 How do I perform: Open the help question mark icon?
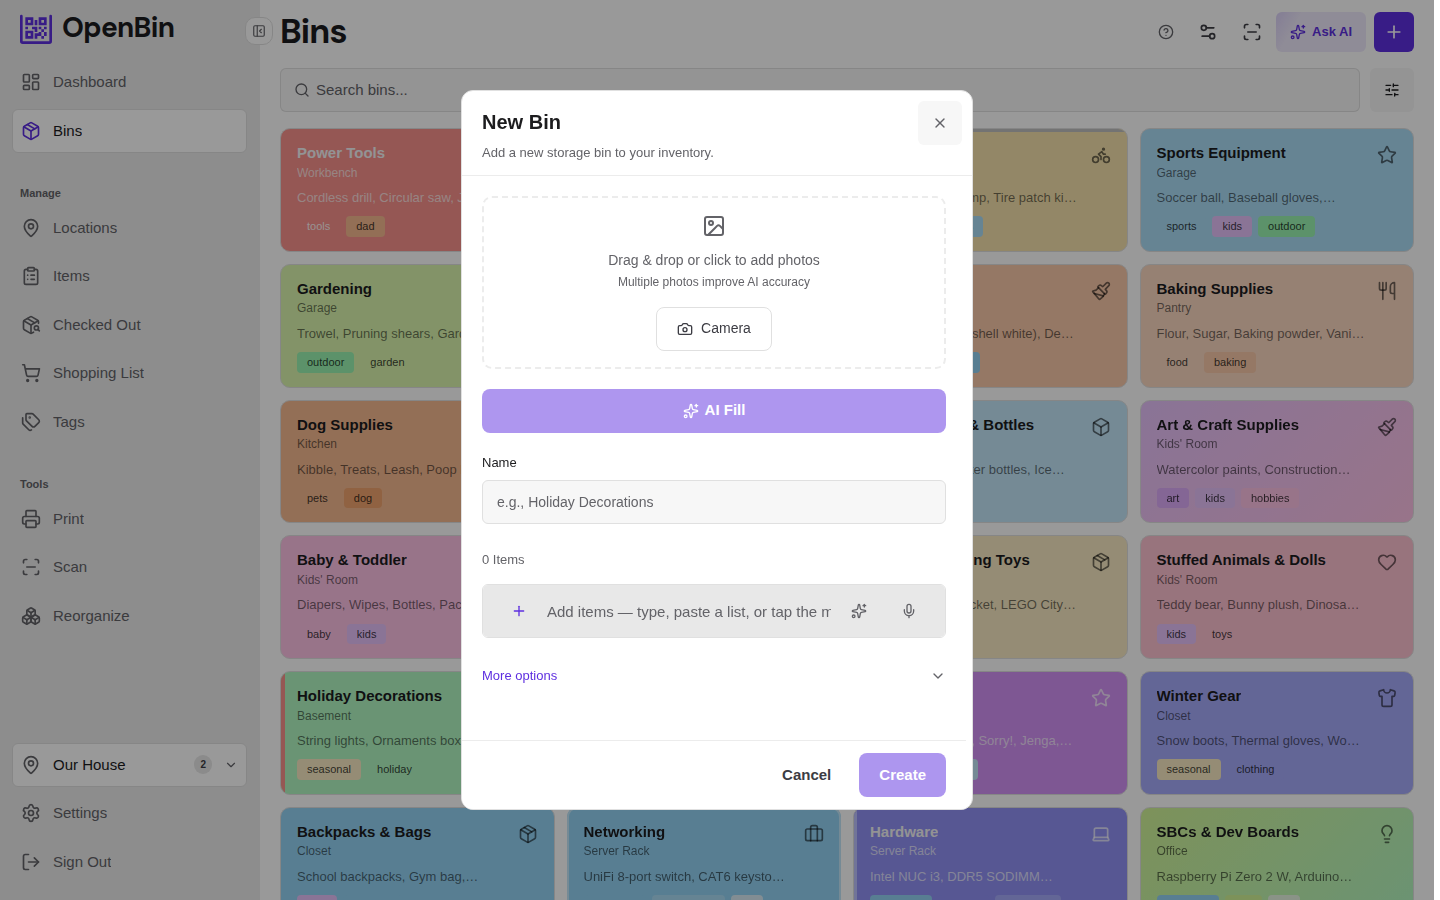click(x=1166, y=32)
